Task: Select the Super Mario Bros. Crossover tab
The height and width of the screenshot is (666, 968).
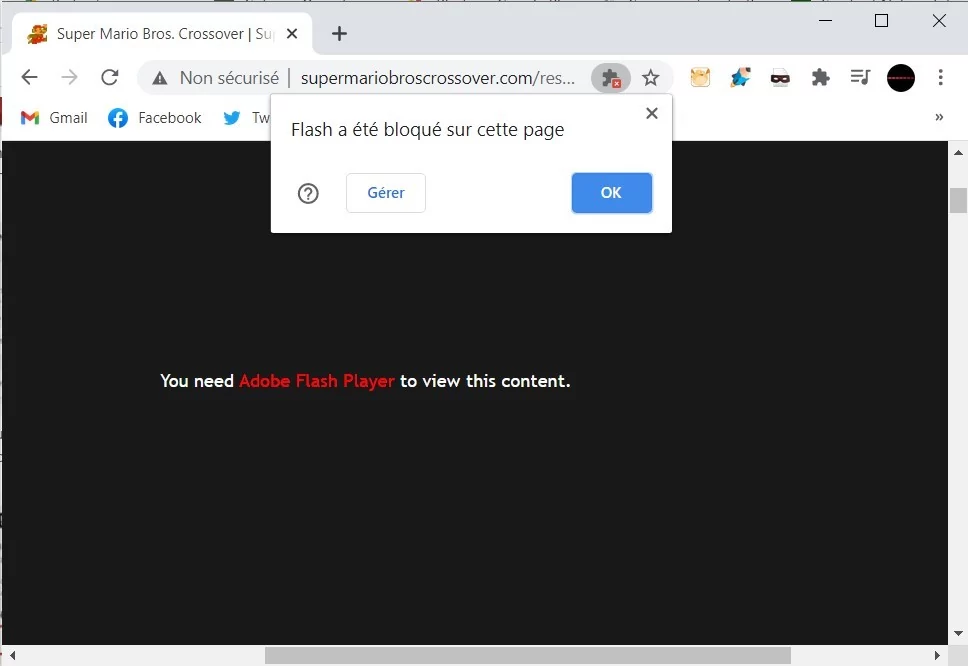Action: pos(162,33)
